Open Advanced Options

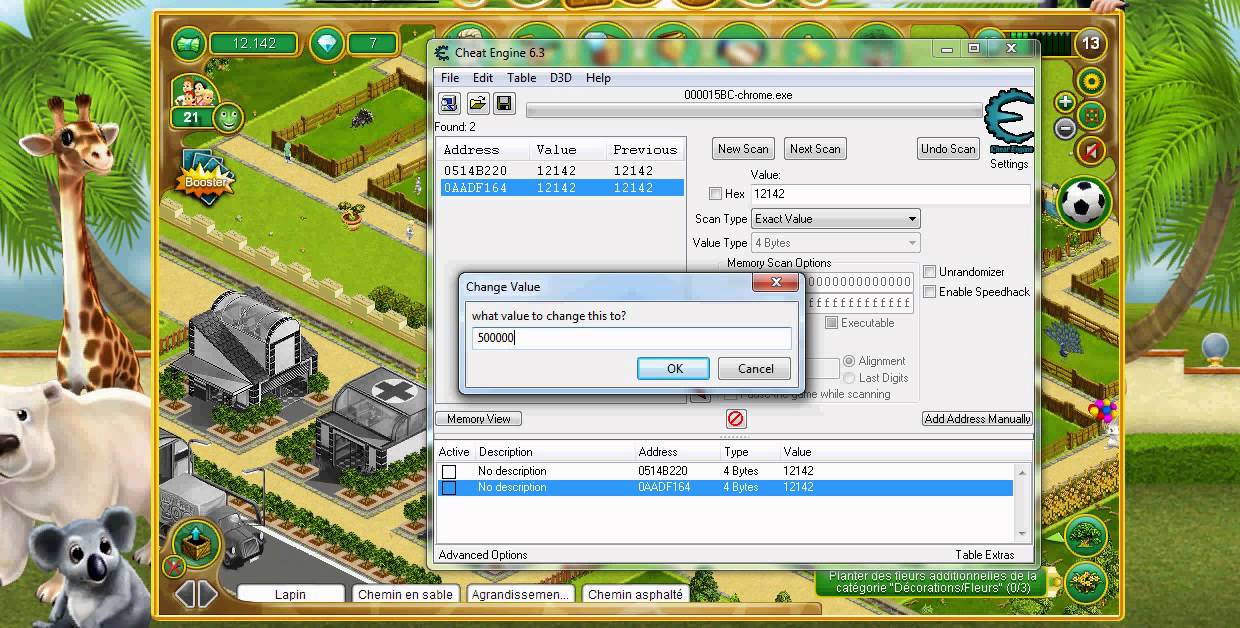pyautogui.click(x=483, y=555)
